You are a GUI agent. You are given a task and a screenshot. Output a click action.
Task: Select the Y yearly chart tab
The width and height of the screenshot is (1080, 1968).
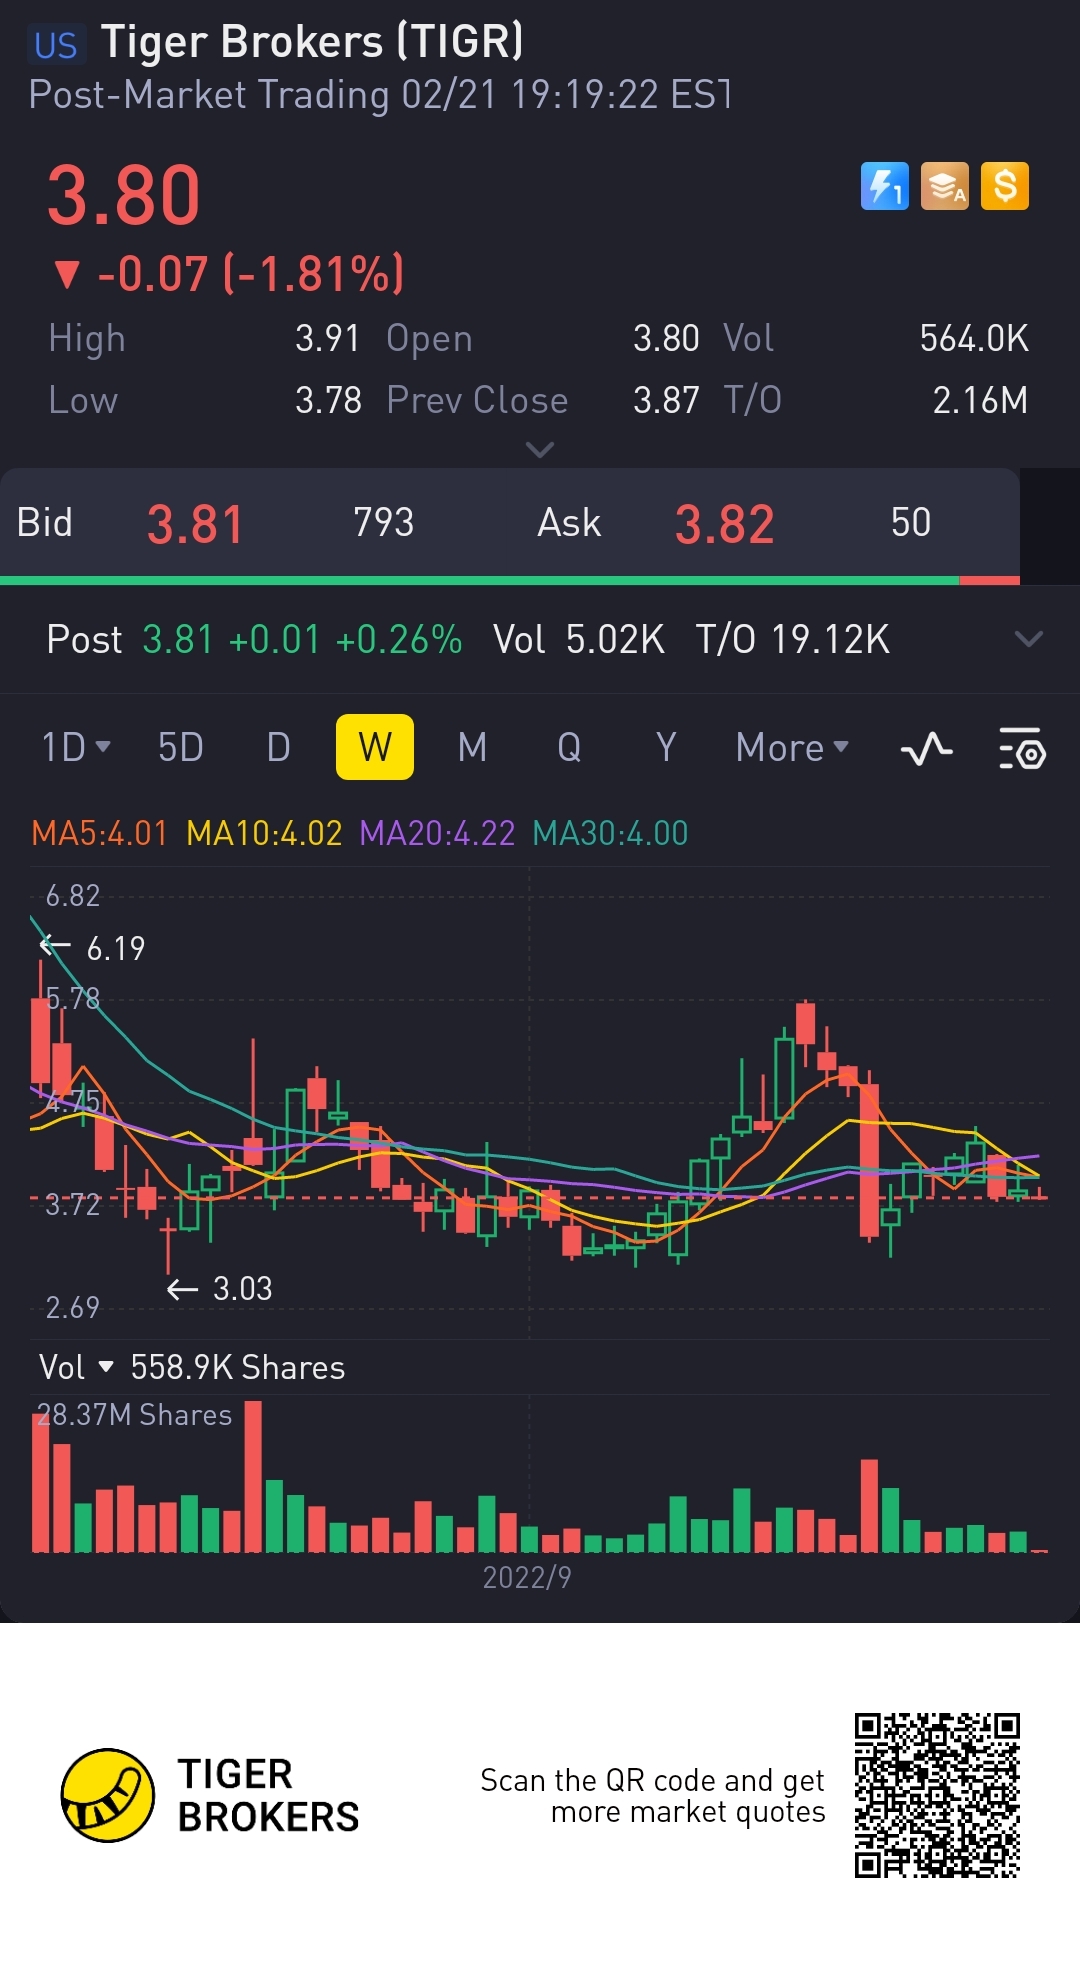[x=666, y=747]
